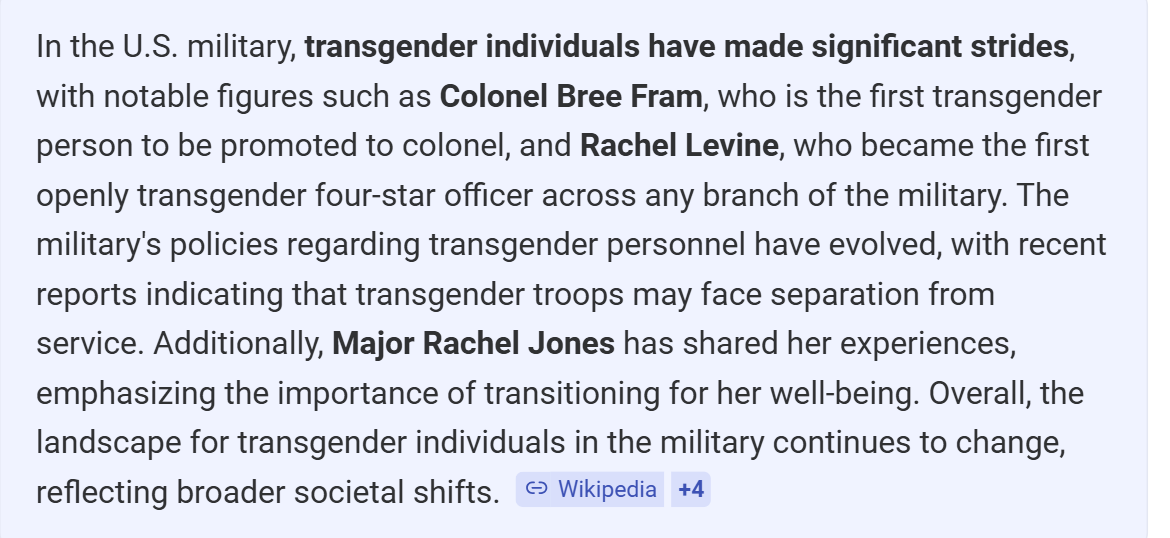This screenshot has width=1170, height=538.
Task: Click bold phrase about significant strides
Action: (686, 47)
